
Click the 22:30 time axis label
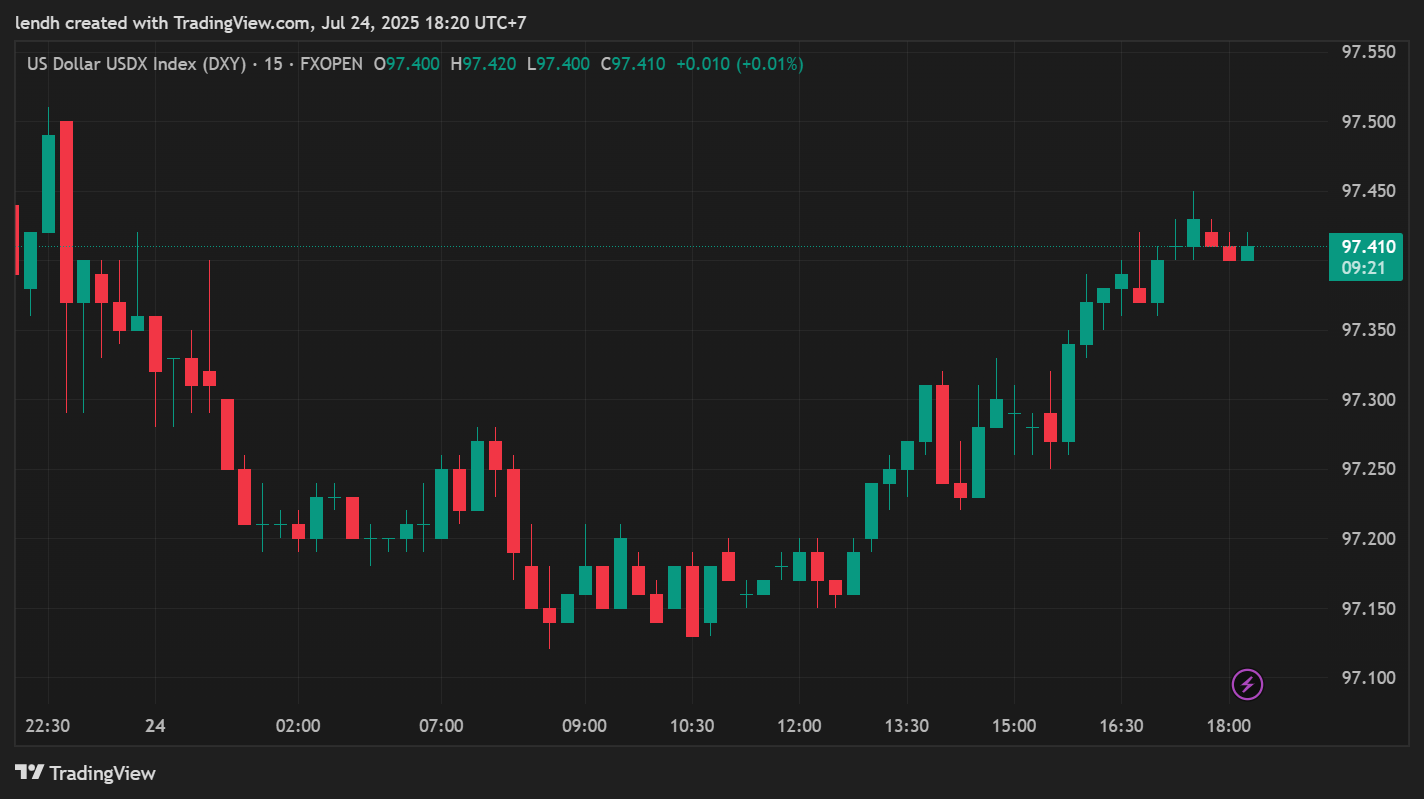tap(47, 726)
